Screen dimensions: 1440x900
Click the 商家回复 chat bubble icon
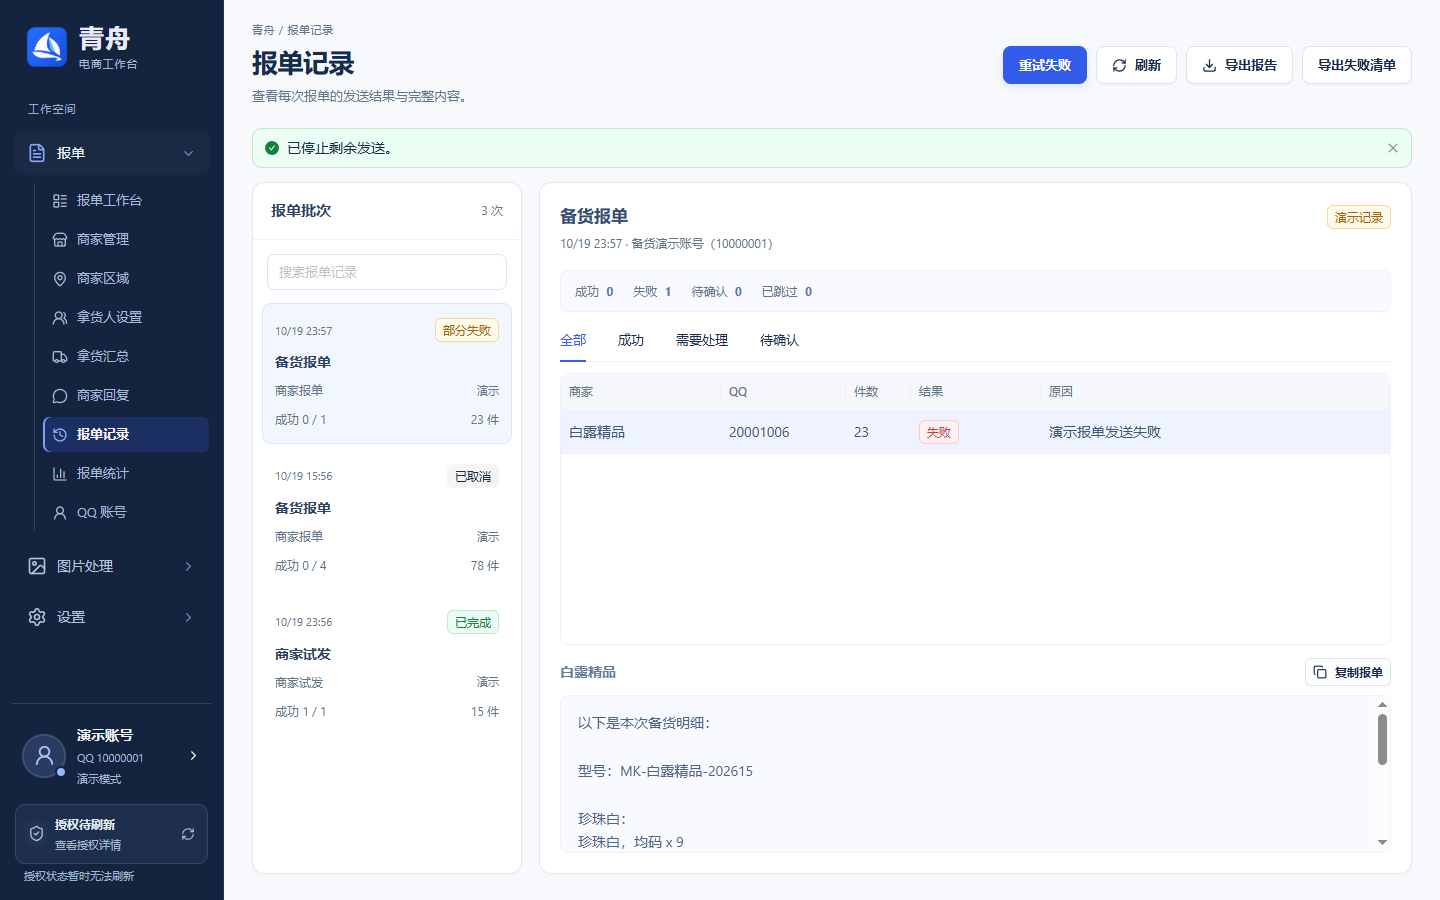(x=60, y=395)
